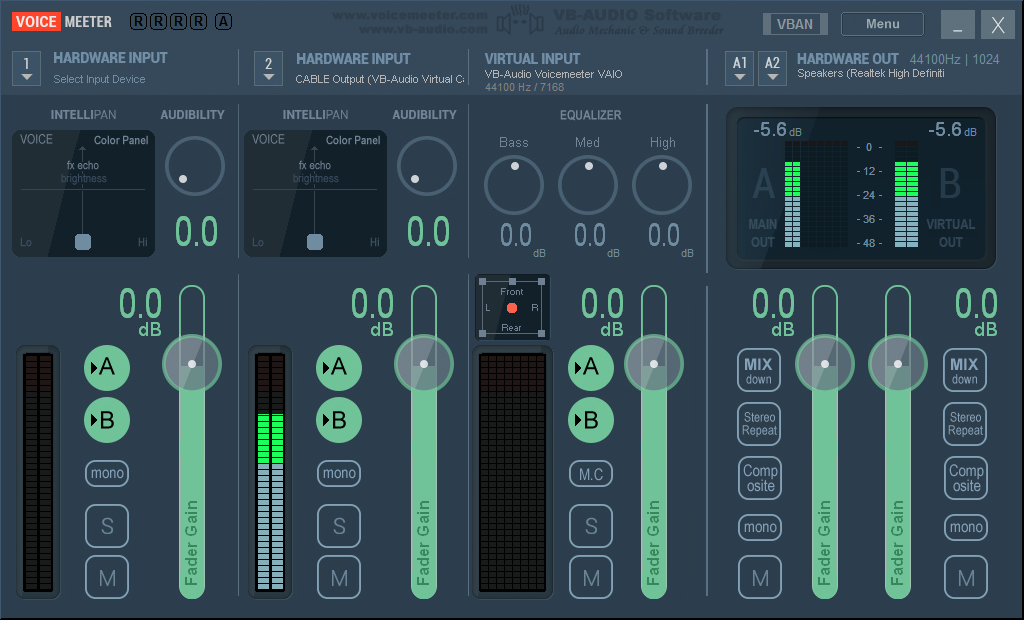Toggle the VBAN button
The height and width of the screenshot is (620, 1024).
(x=795, y=24)
